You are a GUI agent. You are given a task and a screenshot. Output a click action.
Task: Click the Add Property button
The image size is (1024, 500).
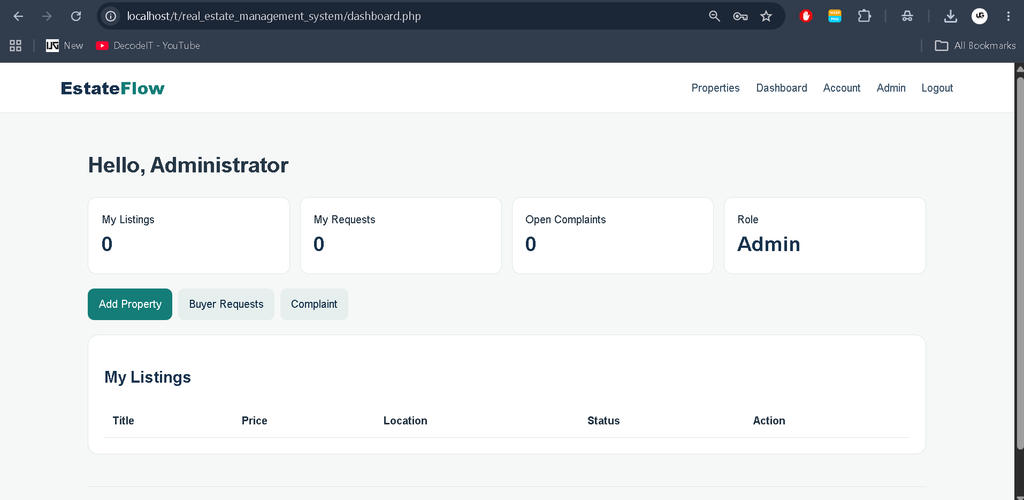130,304
